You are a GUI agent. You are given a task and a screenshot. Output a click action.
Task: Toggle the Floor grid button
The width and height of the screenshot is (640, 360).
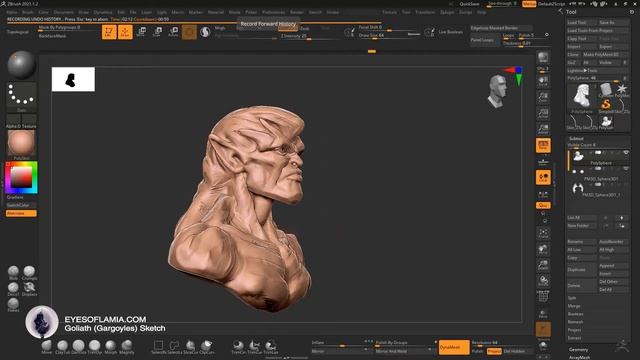tap(543, 161)
